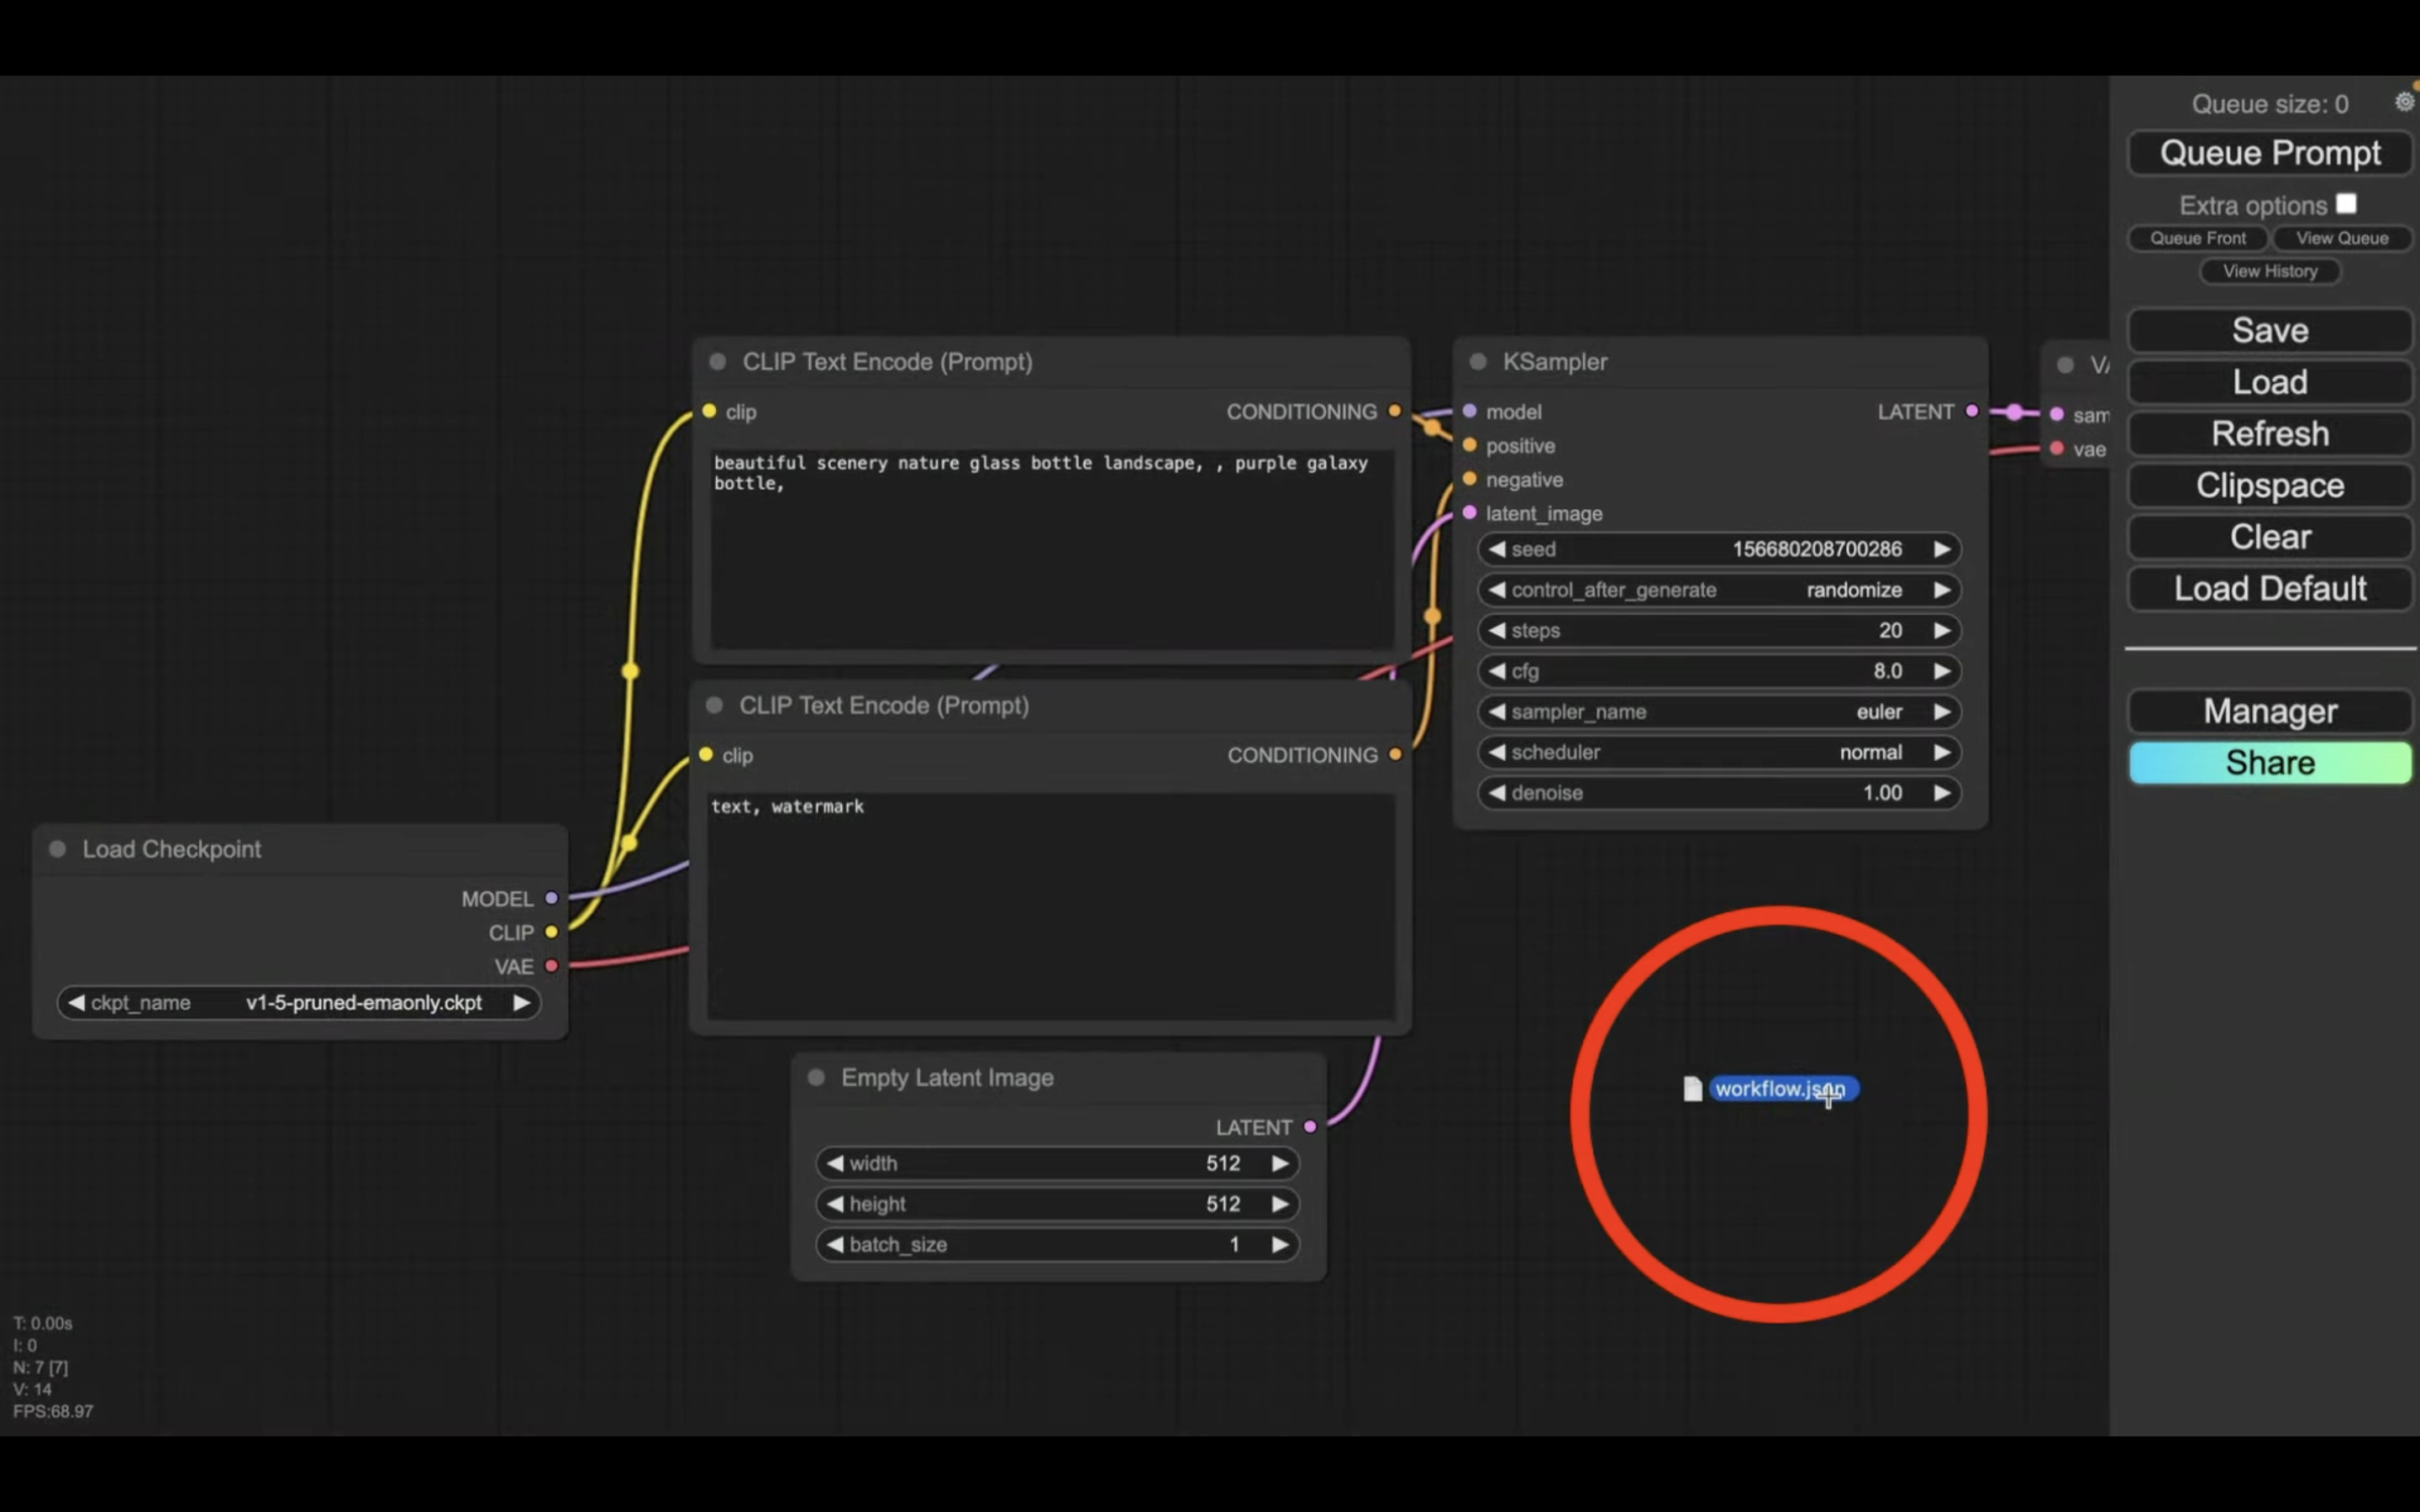
Task: Select previous checkpoint with ckpt_name left arrow
Action: click(x=76, y=1003)
